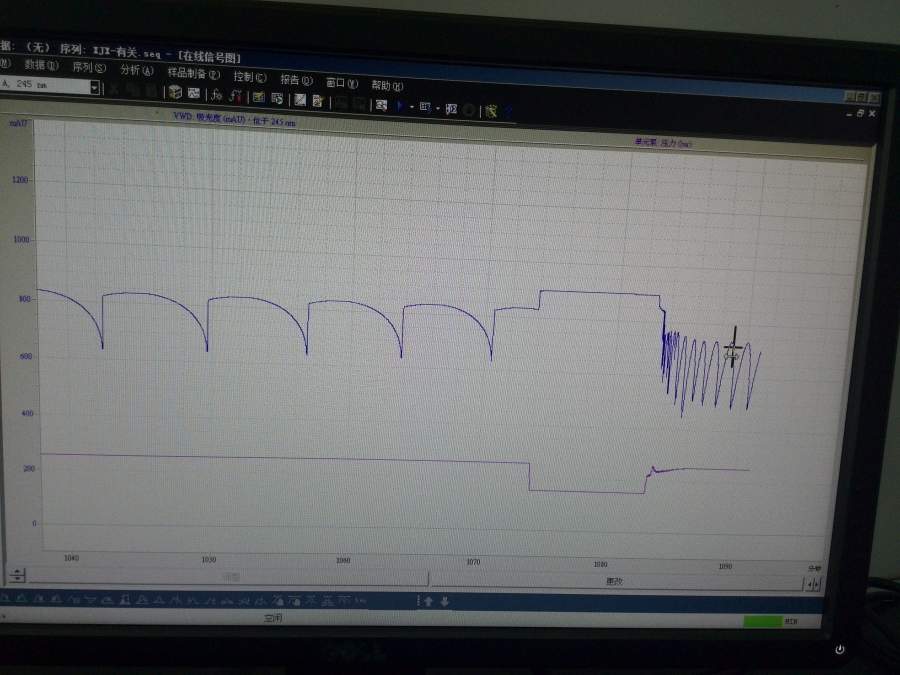Viewport: 900px width, 675px height.
Task: Click the magnifier window toolbar icon
Action: (381, 105)
